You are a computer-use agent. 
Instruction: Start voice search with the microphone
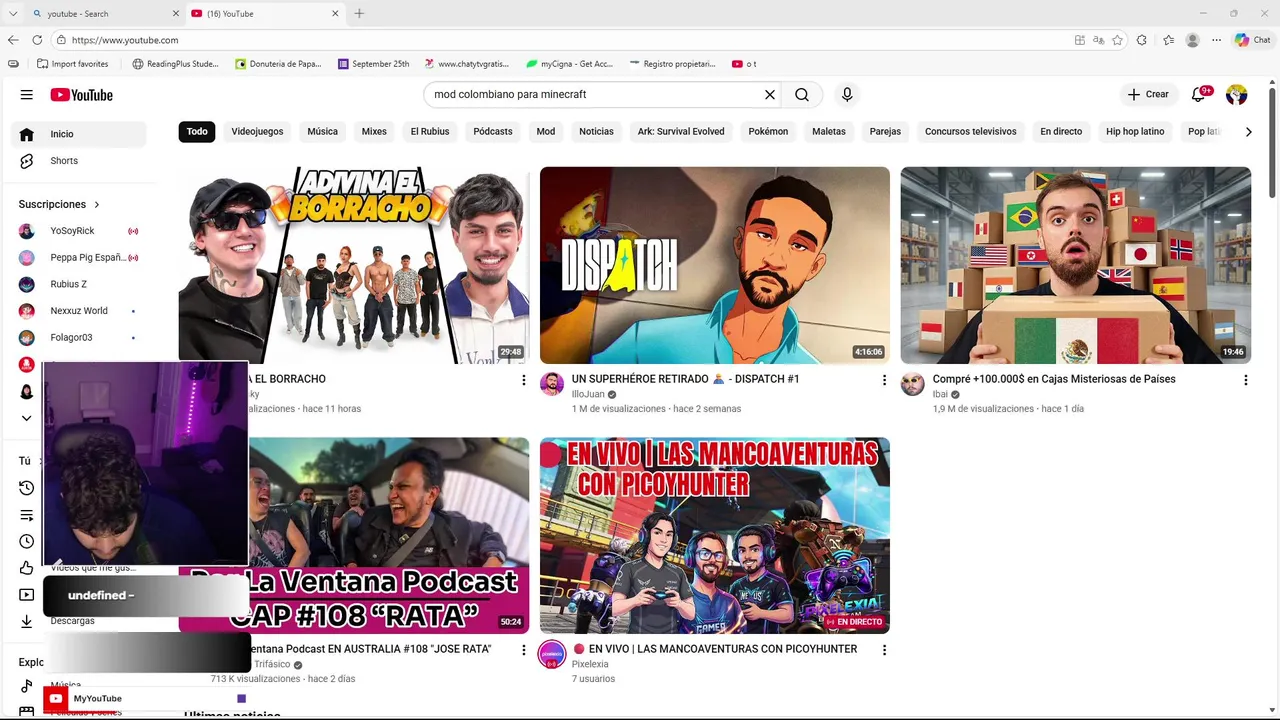tap(847, 95)
